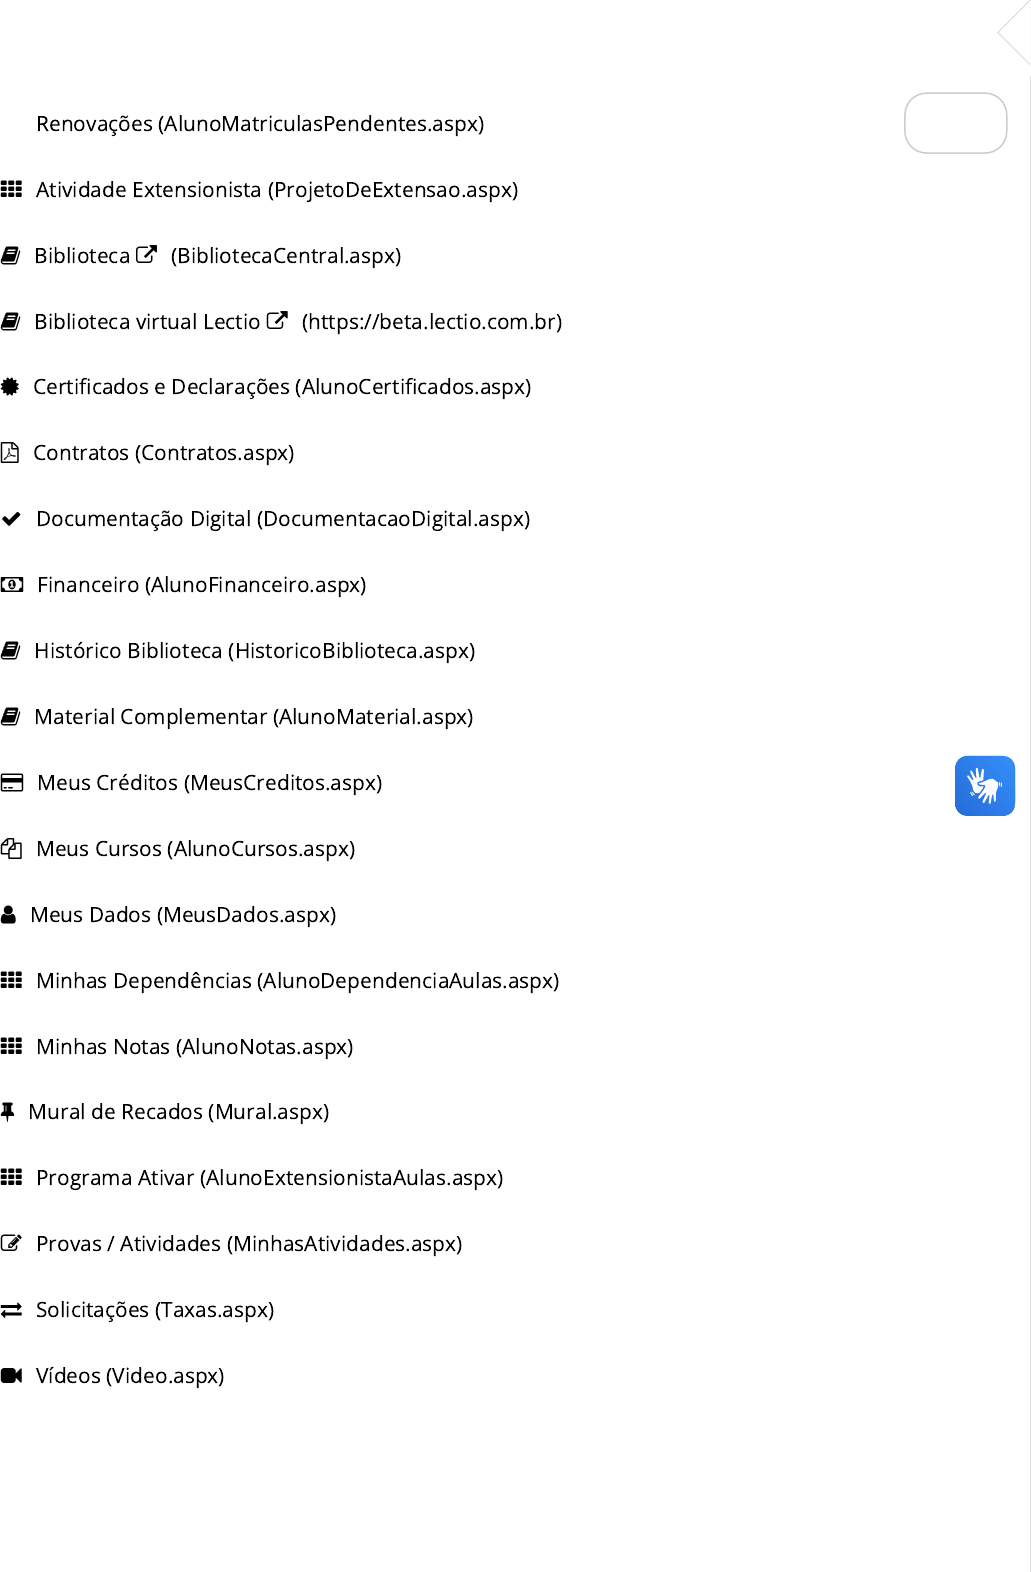Click the external link icon next to Biblioteca

point(146,254)
